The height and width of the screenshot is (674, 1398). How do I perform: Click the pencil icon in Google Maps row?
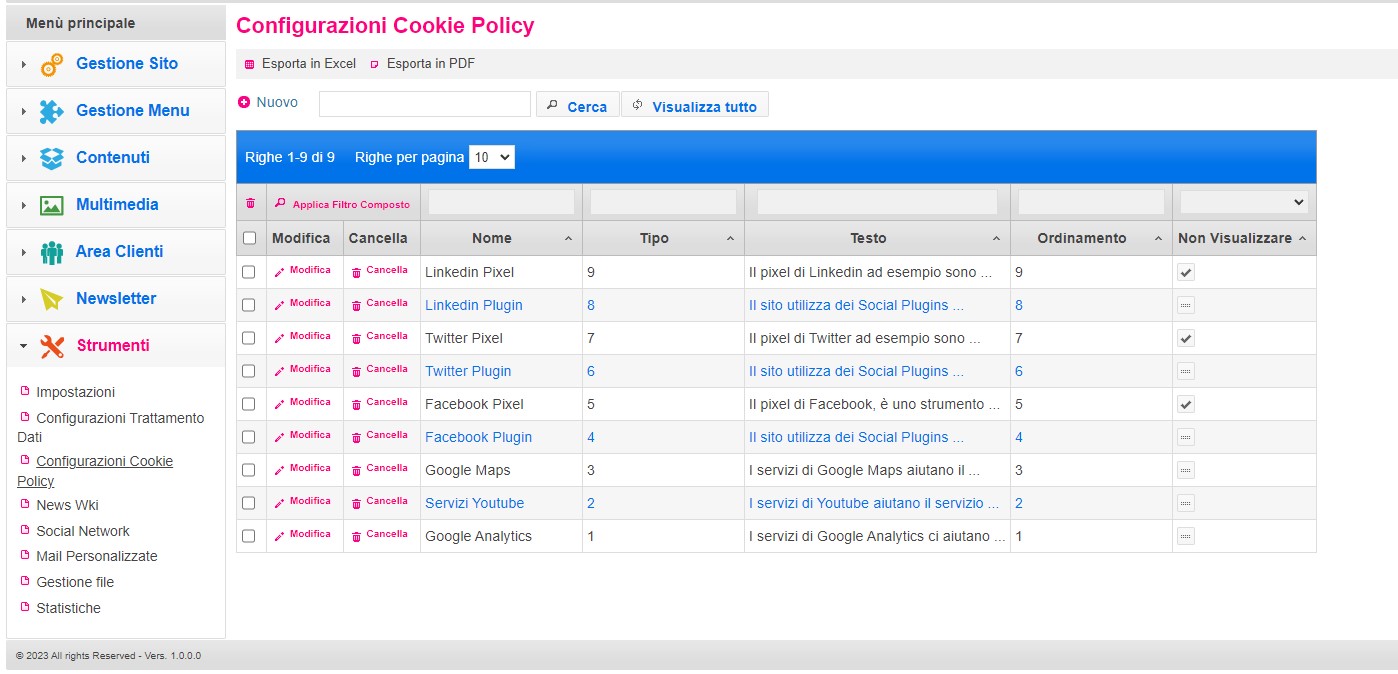[x=280, y=469]
